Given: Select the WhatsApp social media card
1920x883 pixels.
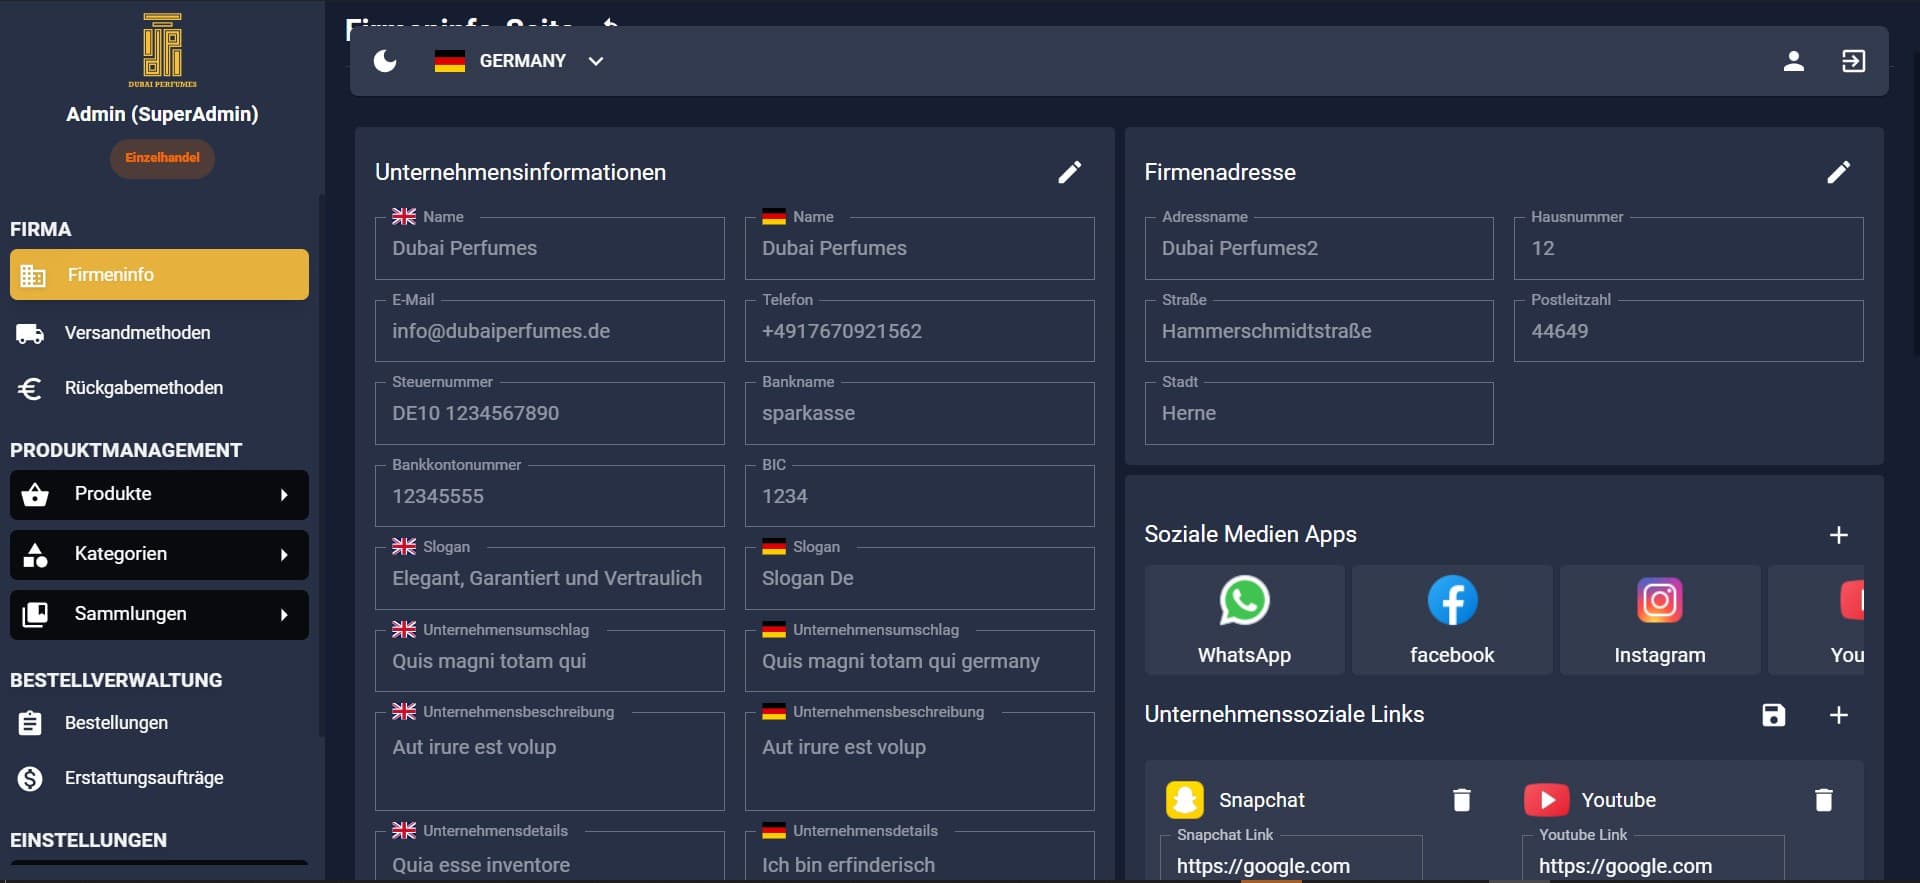Looking at the screenshot, I should click(1244, 620).
